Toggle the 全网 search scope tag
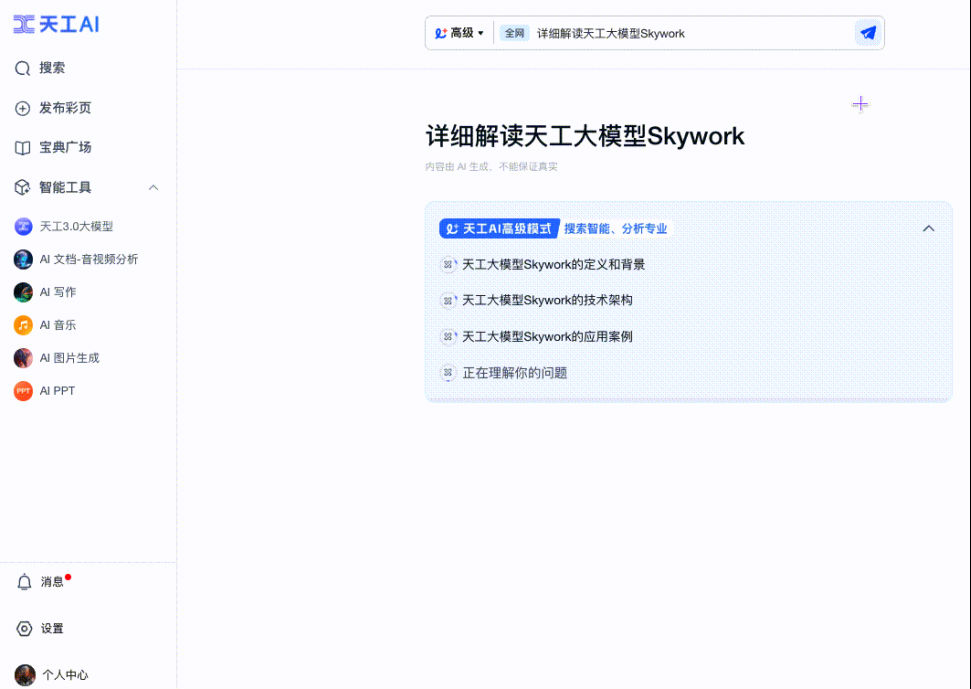 coord(514,33)
